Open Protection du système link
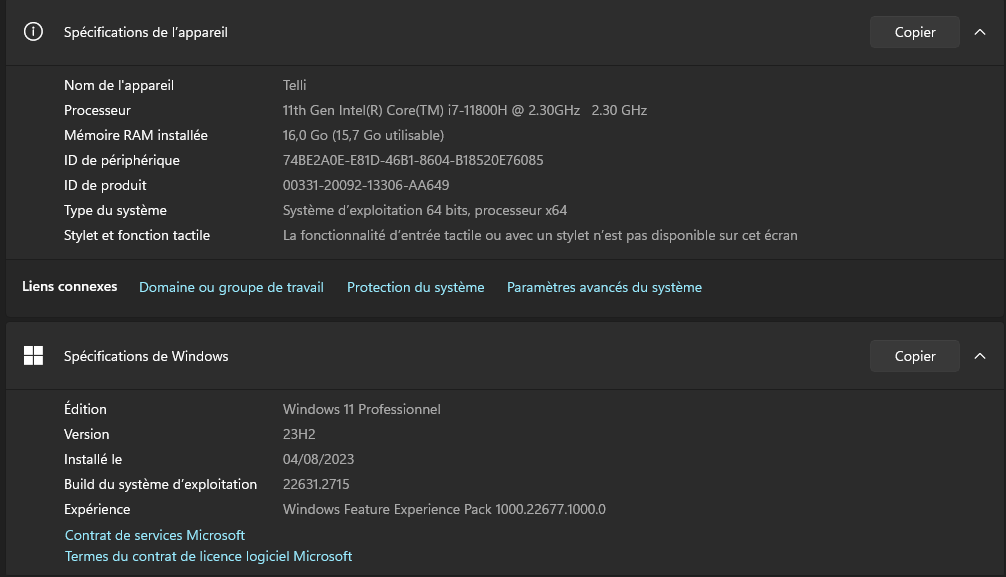1006x577 pixels. point(416,288)
